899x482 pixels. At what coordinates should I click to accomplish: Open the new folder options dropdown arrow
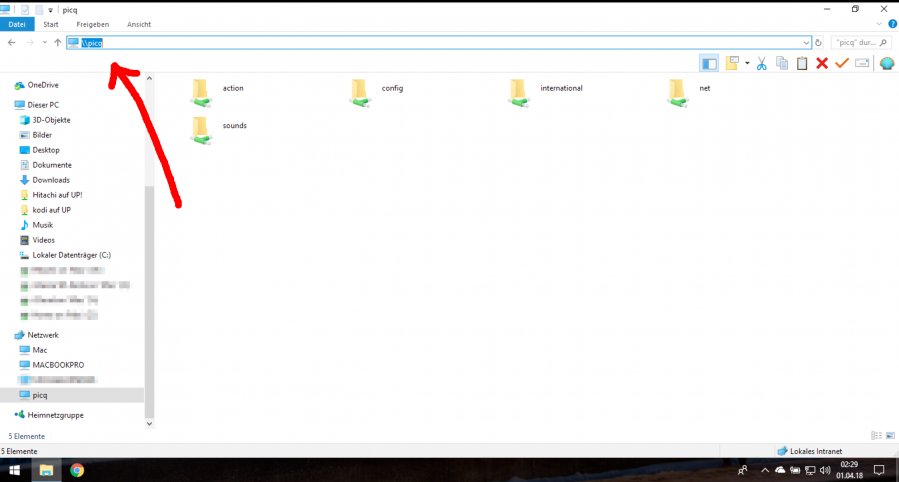pyautogui.click(x=746, y=64)
